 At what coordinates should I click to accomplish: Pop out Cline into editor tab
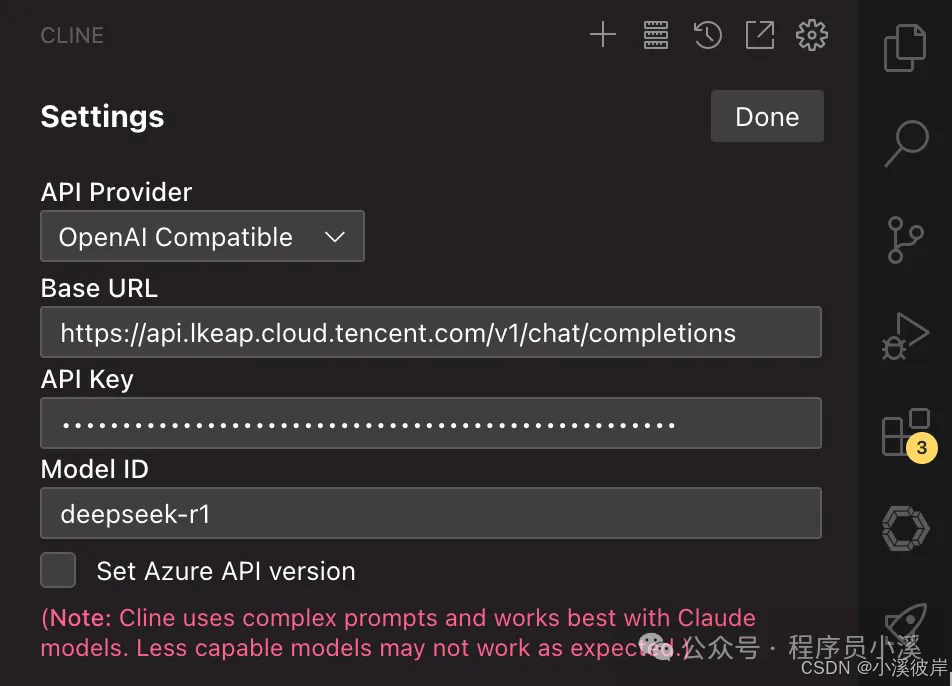coord(760,36)
